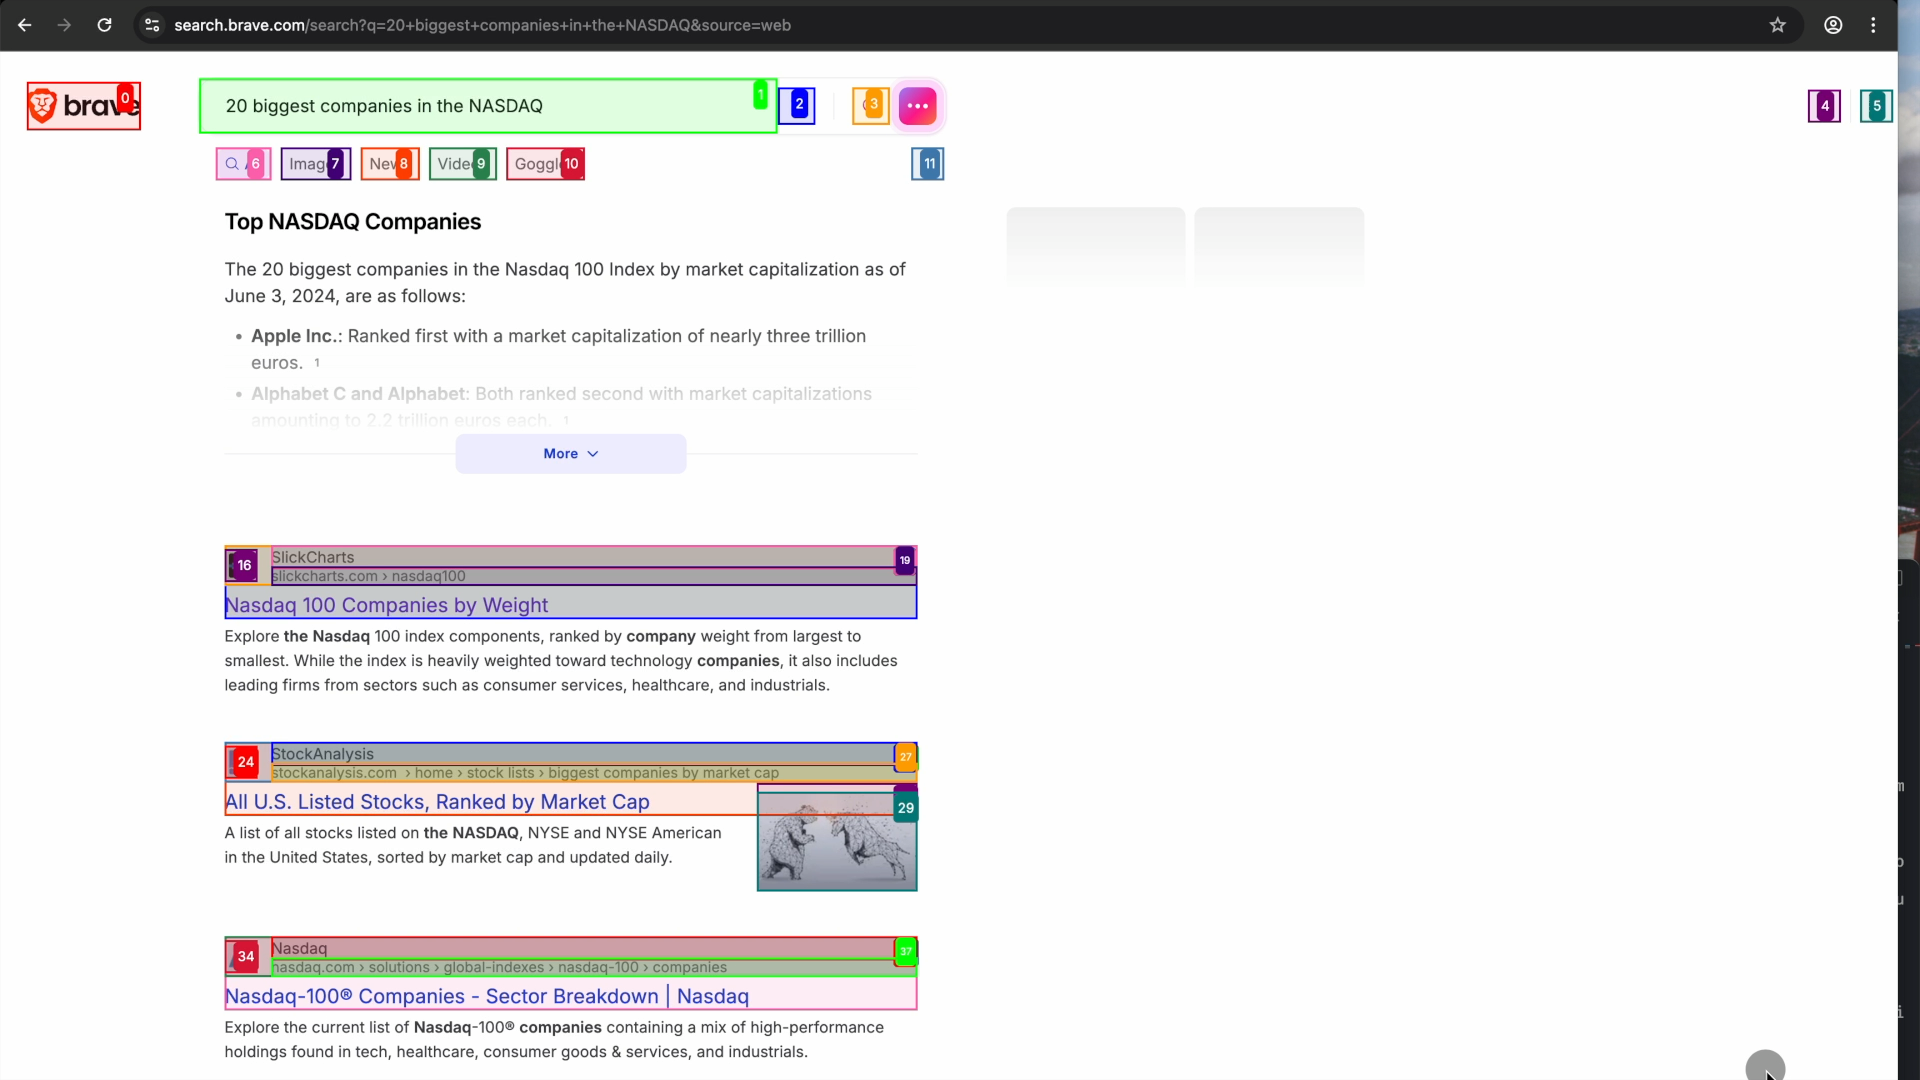
Task: Click the stockanalysis.com breadcrumb URL
Action: 525,773
